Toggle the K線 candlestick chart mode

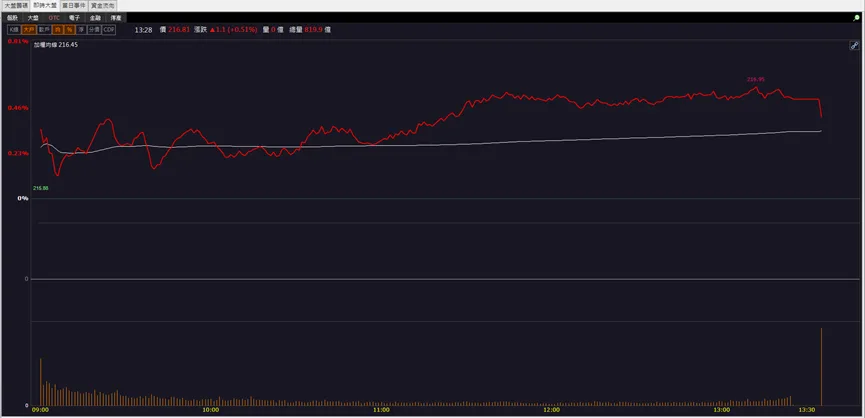13,30
